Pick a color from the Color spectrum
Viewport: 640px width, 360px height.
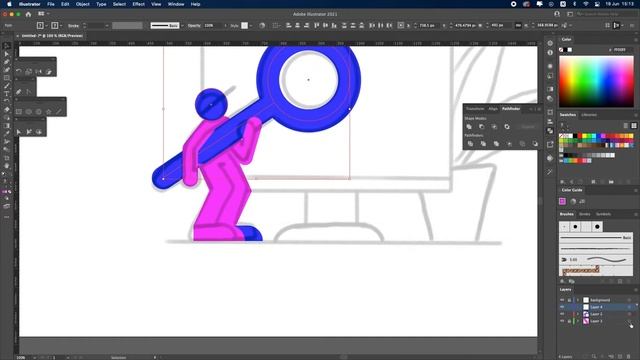596,82
